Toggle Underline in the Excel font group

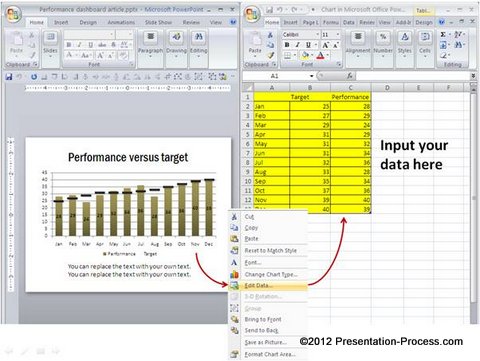(x=308, y=45)
